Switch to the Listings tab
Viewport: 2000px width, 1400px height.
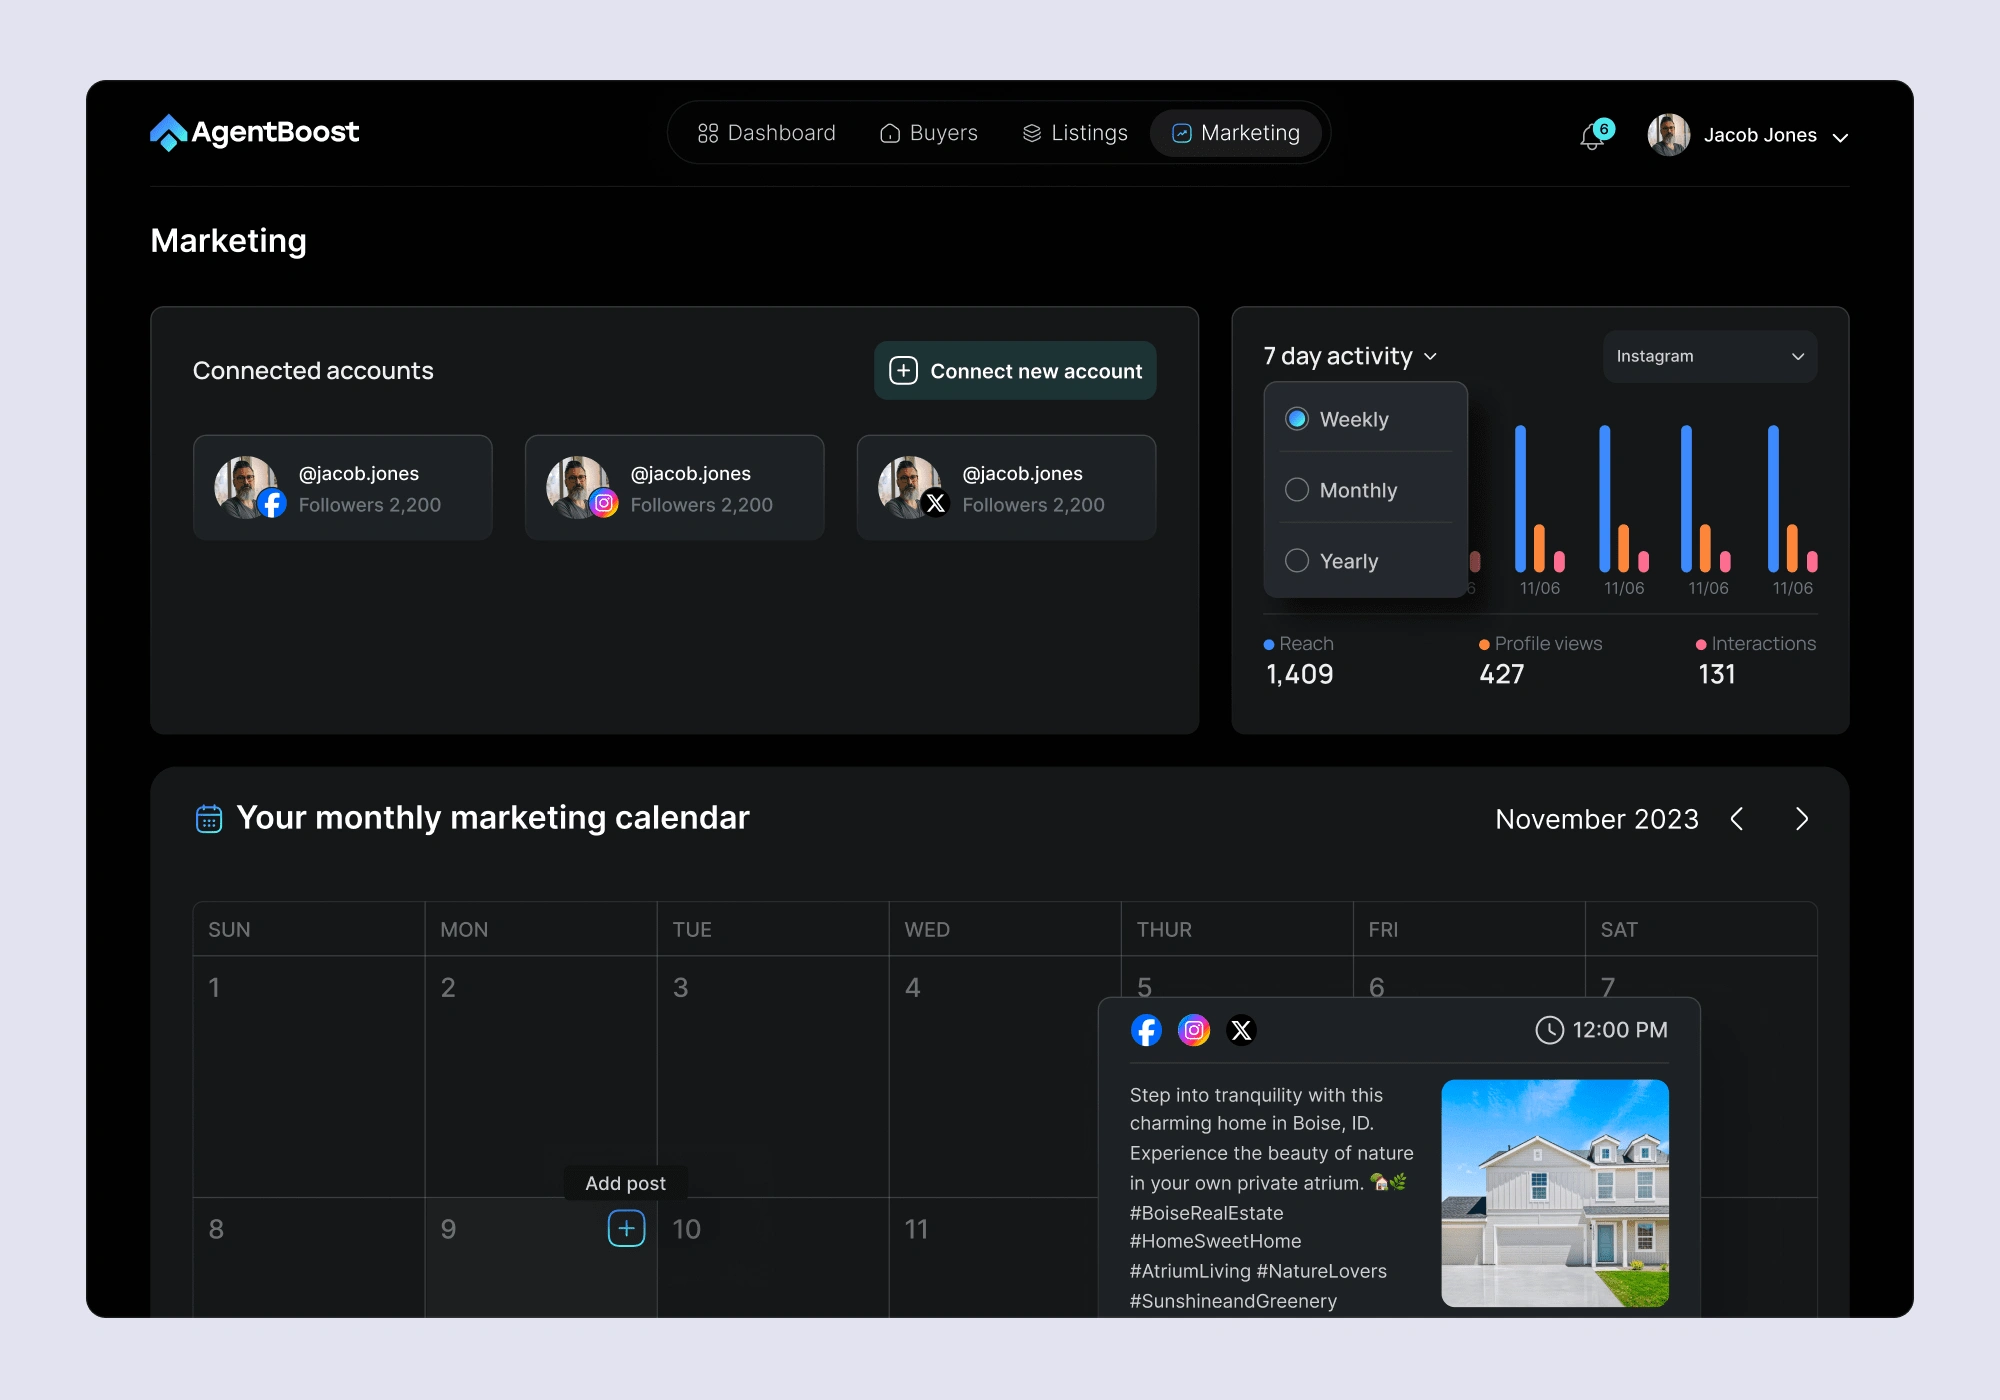tap(1075, 133)
